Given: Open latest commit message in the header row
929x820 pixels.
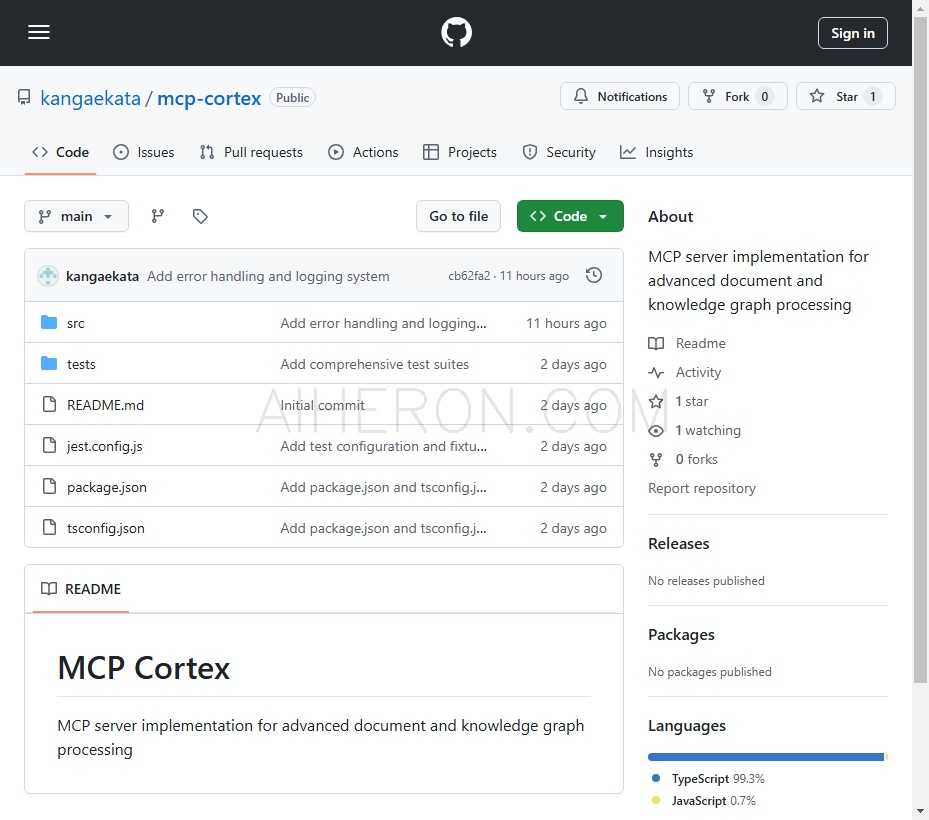Looking at the screenshot, I should point(268,276).
